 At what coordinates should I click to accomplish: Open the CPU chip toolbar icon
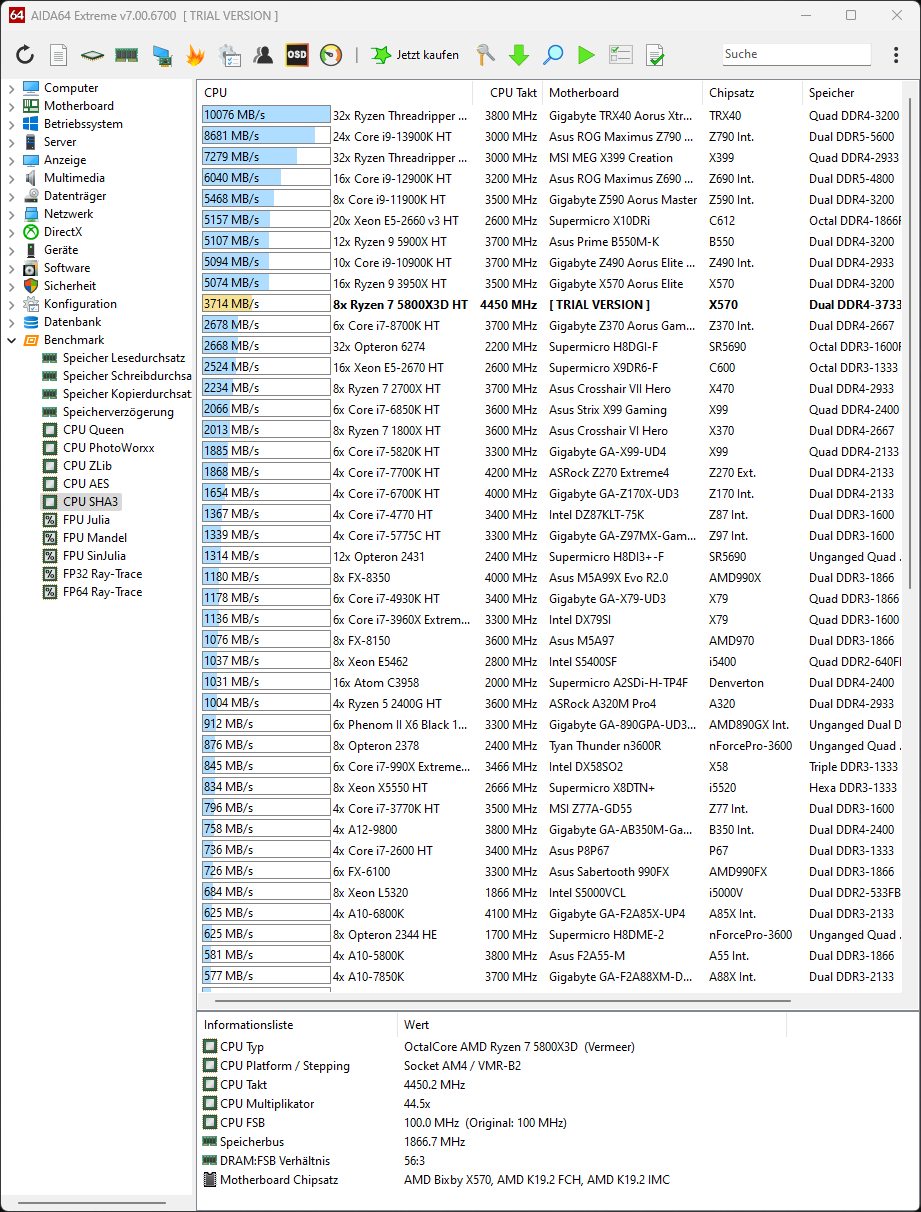(x=92, y=55)
